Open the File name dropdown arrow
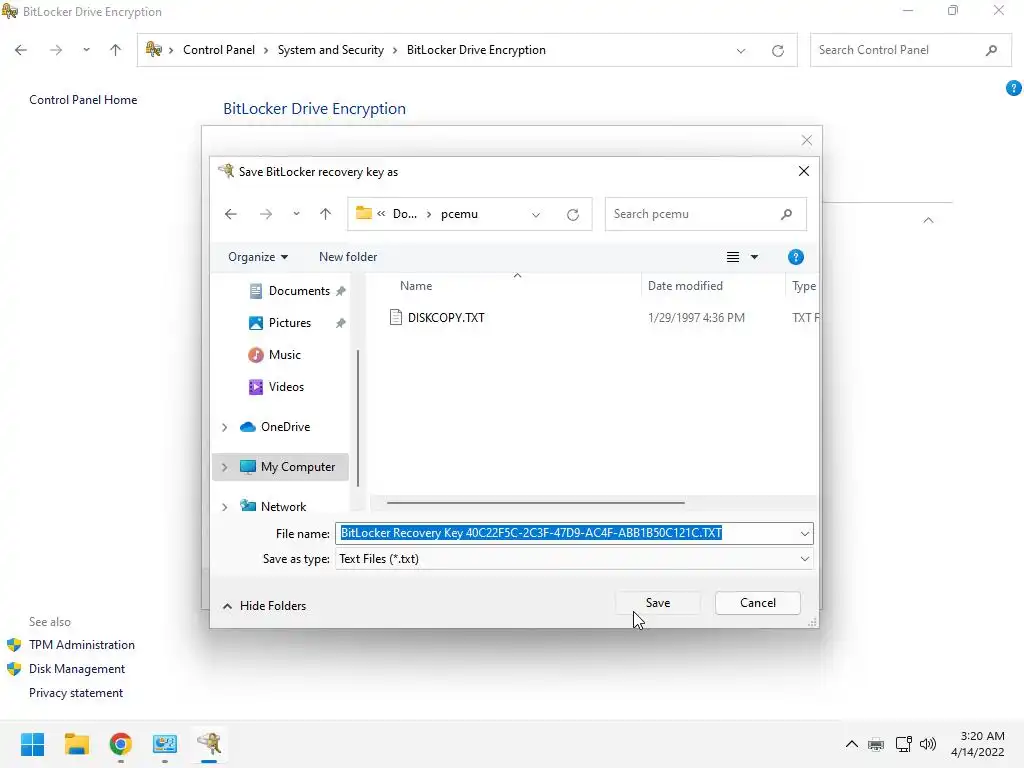 coord(805,534)
